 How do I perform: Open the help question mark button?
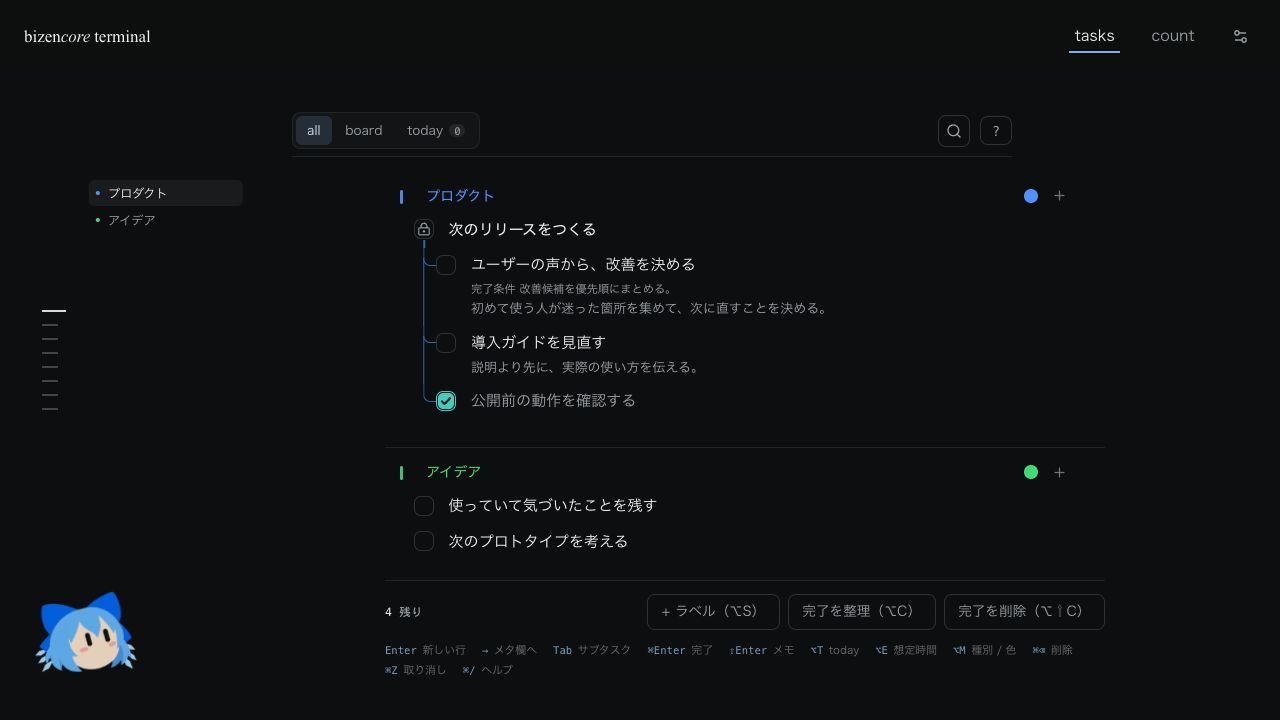[x=996, y=131]
